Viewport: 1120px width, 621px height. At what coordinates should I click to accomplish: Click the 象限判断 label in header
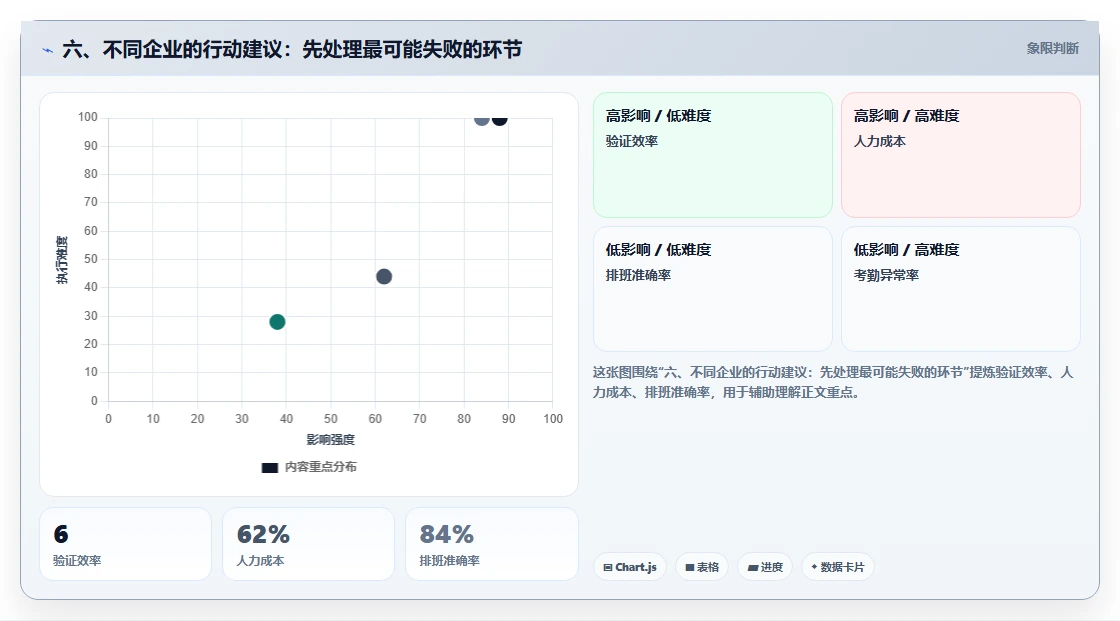pyautogui.click(x=1052, y=49)
